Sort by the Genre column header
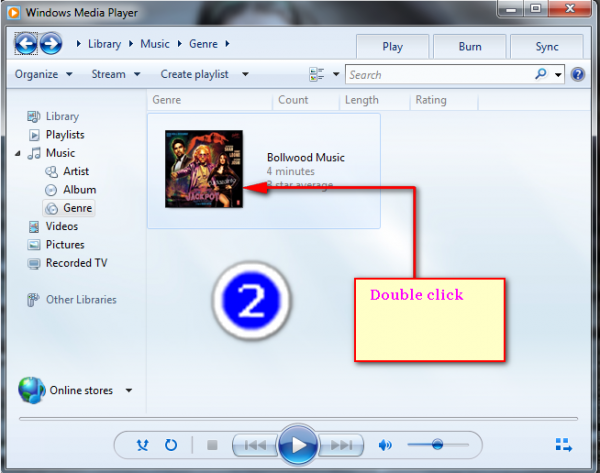The width and height of the screenshot is (600, 473). pos(210,100)
